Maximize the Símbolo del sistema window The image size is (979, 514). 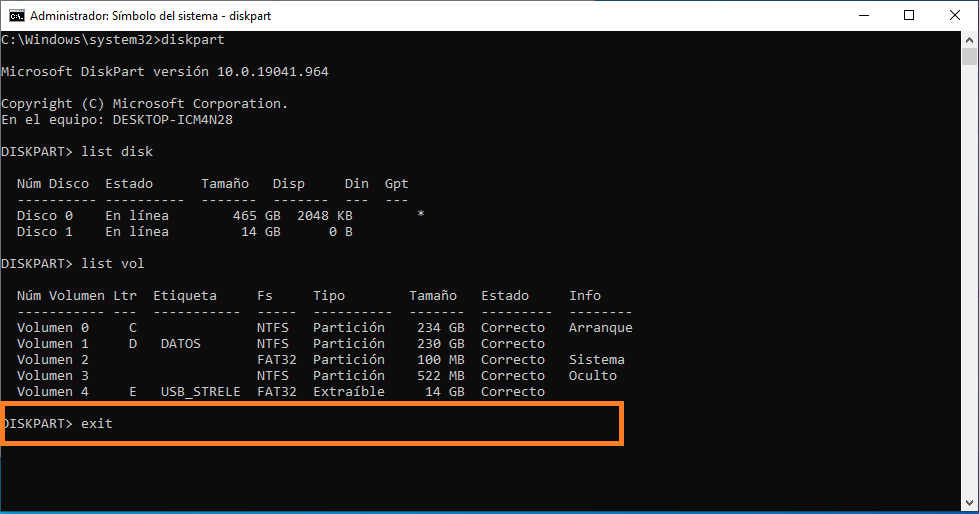(x=908, y=15)
